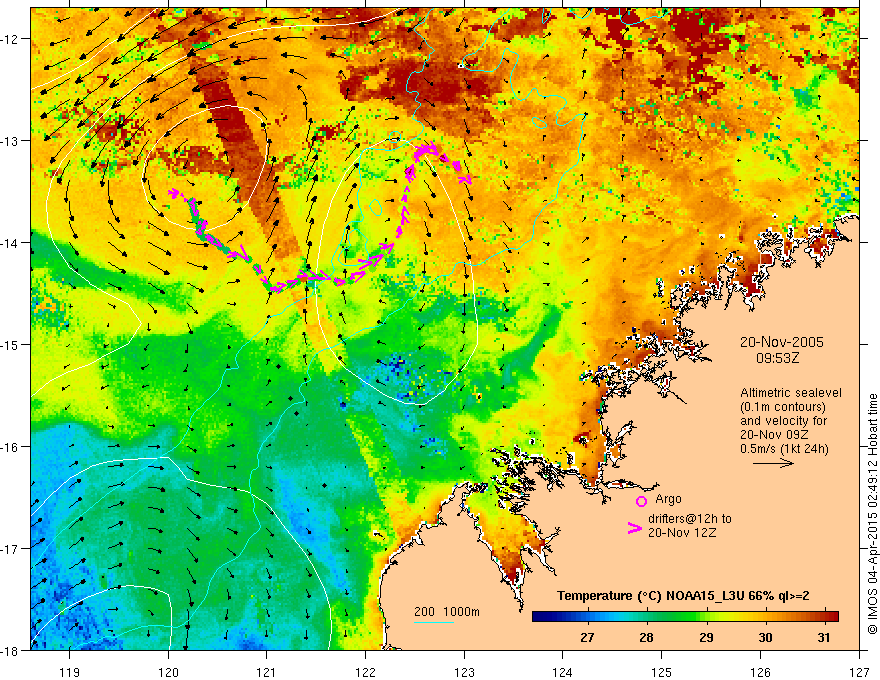Click the latitude -17 axis label
880x680 pixels.
click(x=10, y=549)
